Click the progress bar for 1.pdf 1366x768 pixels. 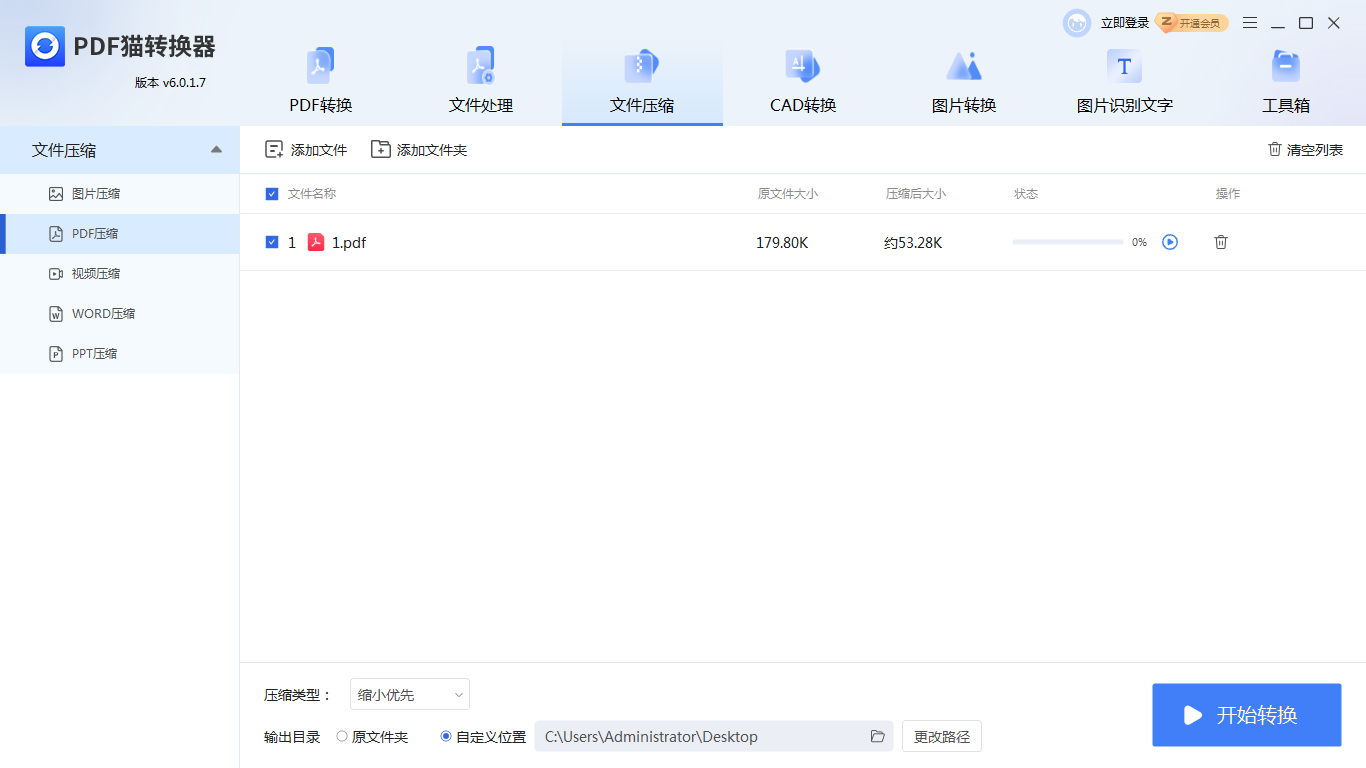pyautogui.click(x=1068, y=242)
